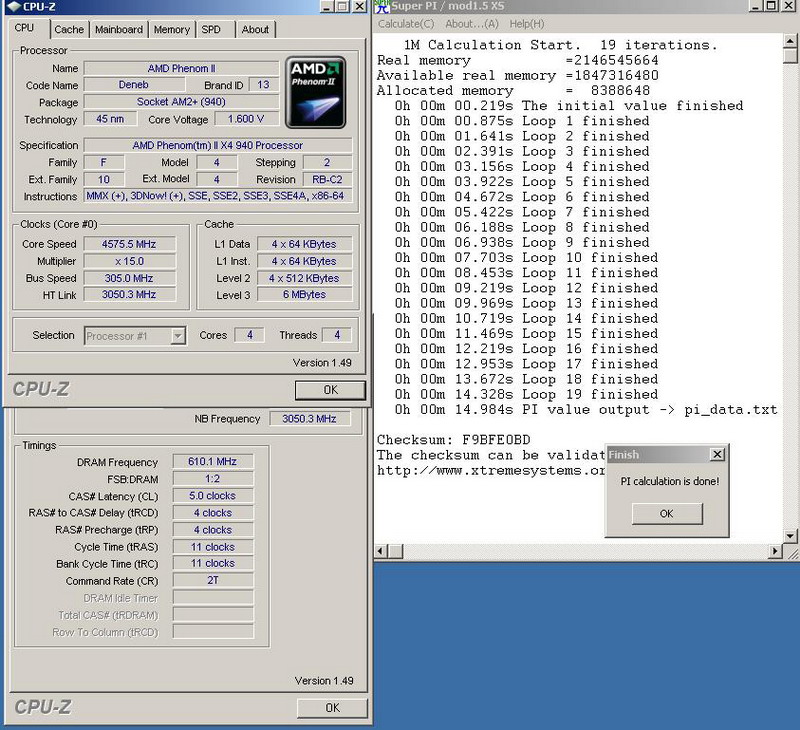800x730 pixels.
Task: Click the Technology value 45 nm
Action: [x=110, y=119]
